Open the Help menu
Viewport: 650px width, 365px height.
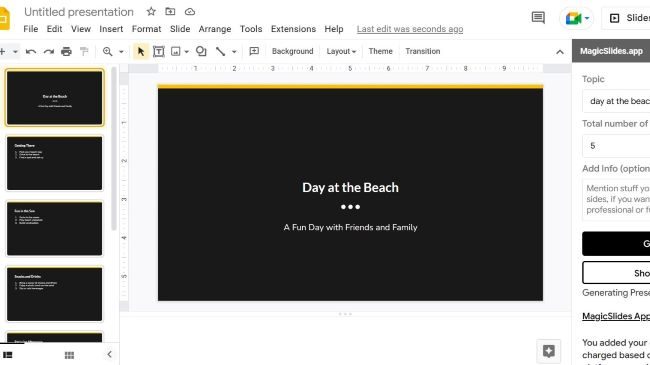pyautogui.click(x=334, y=29)
